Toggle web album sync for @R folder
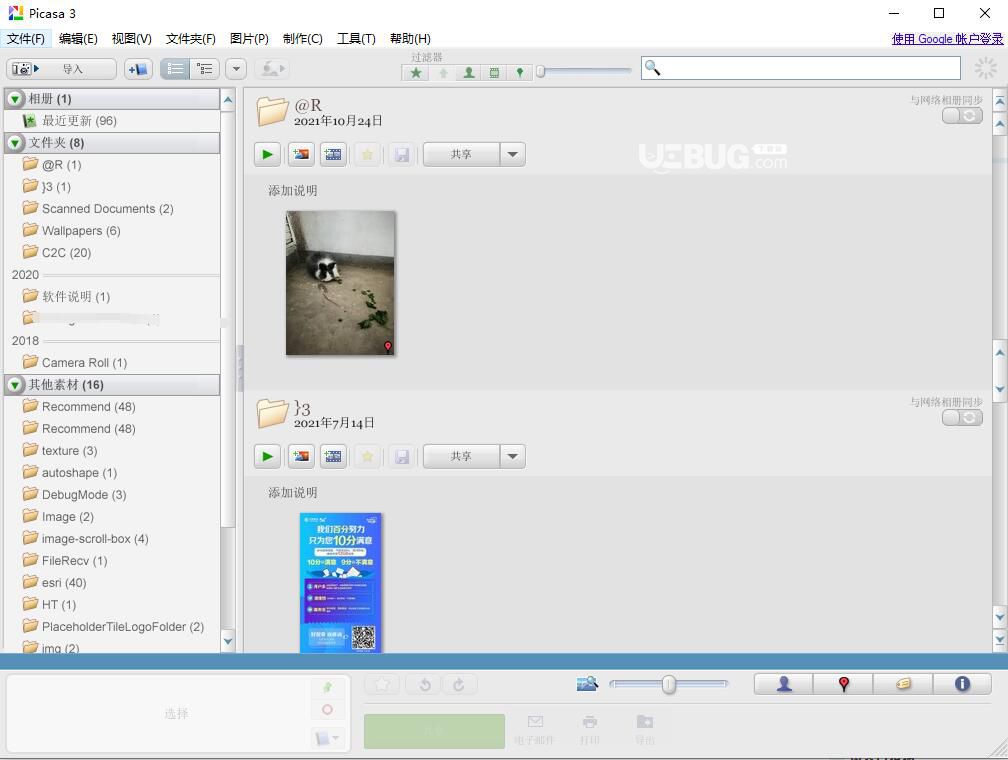1008x760 pixels. (962, 116)
